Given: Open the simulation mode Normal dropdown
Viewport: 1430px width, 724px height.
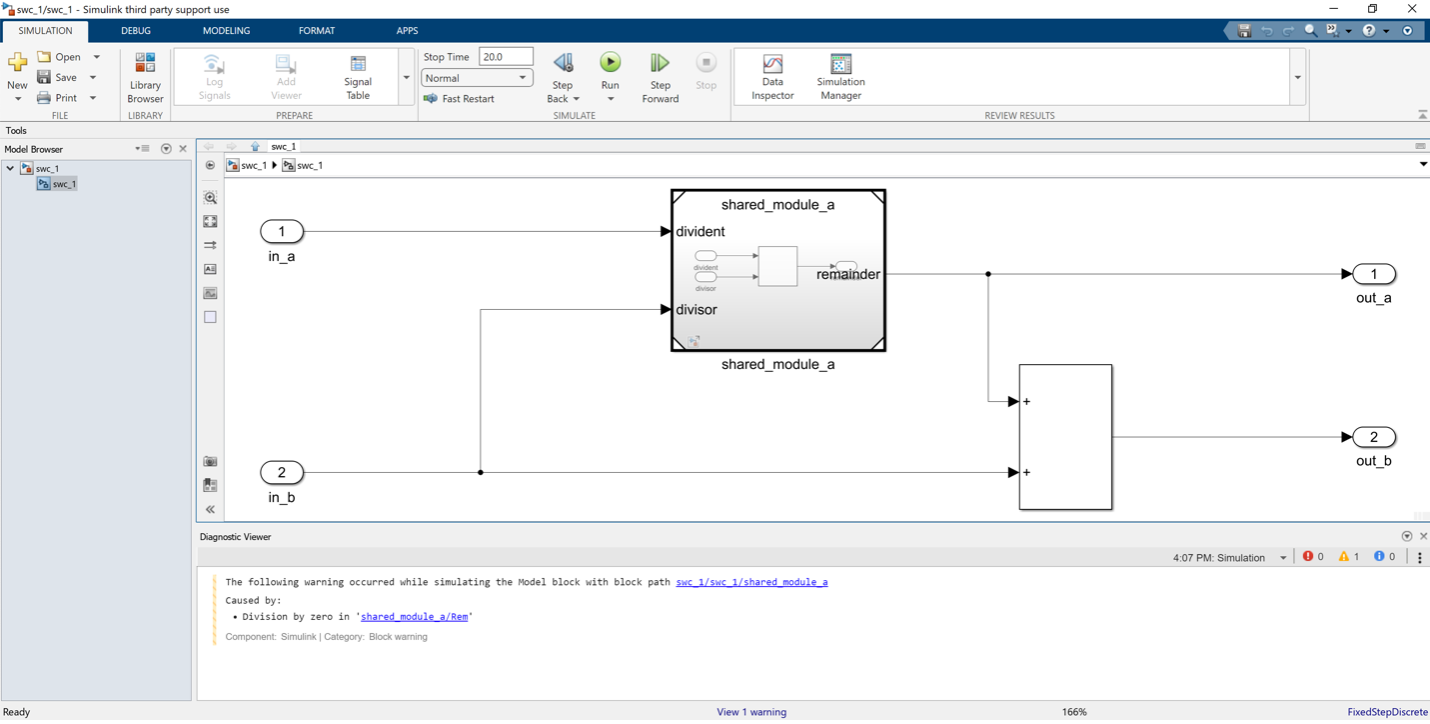Looking at the screenshot, I should coord(477,78).
